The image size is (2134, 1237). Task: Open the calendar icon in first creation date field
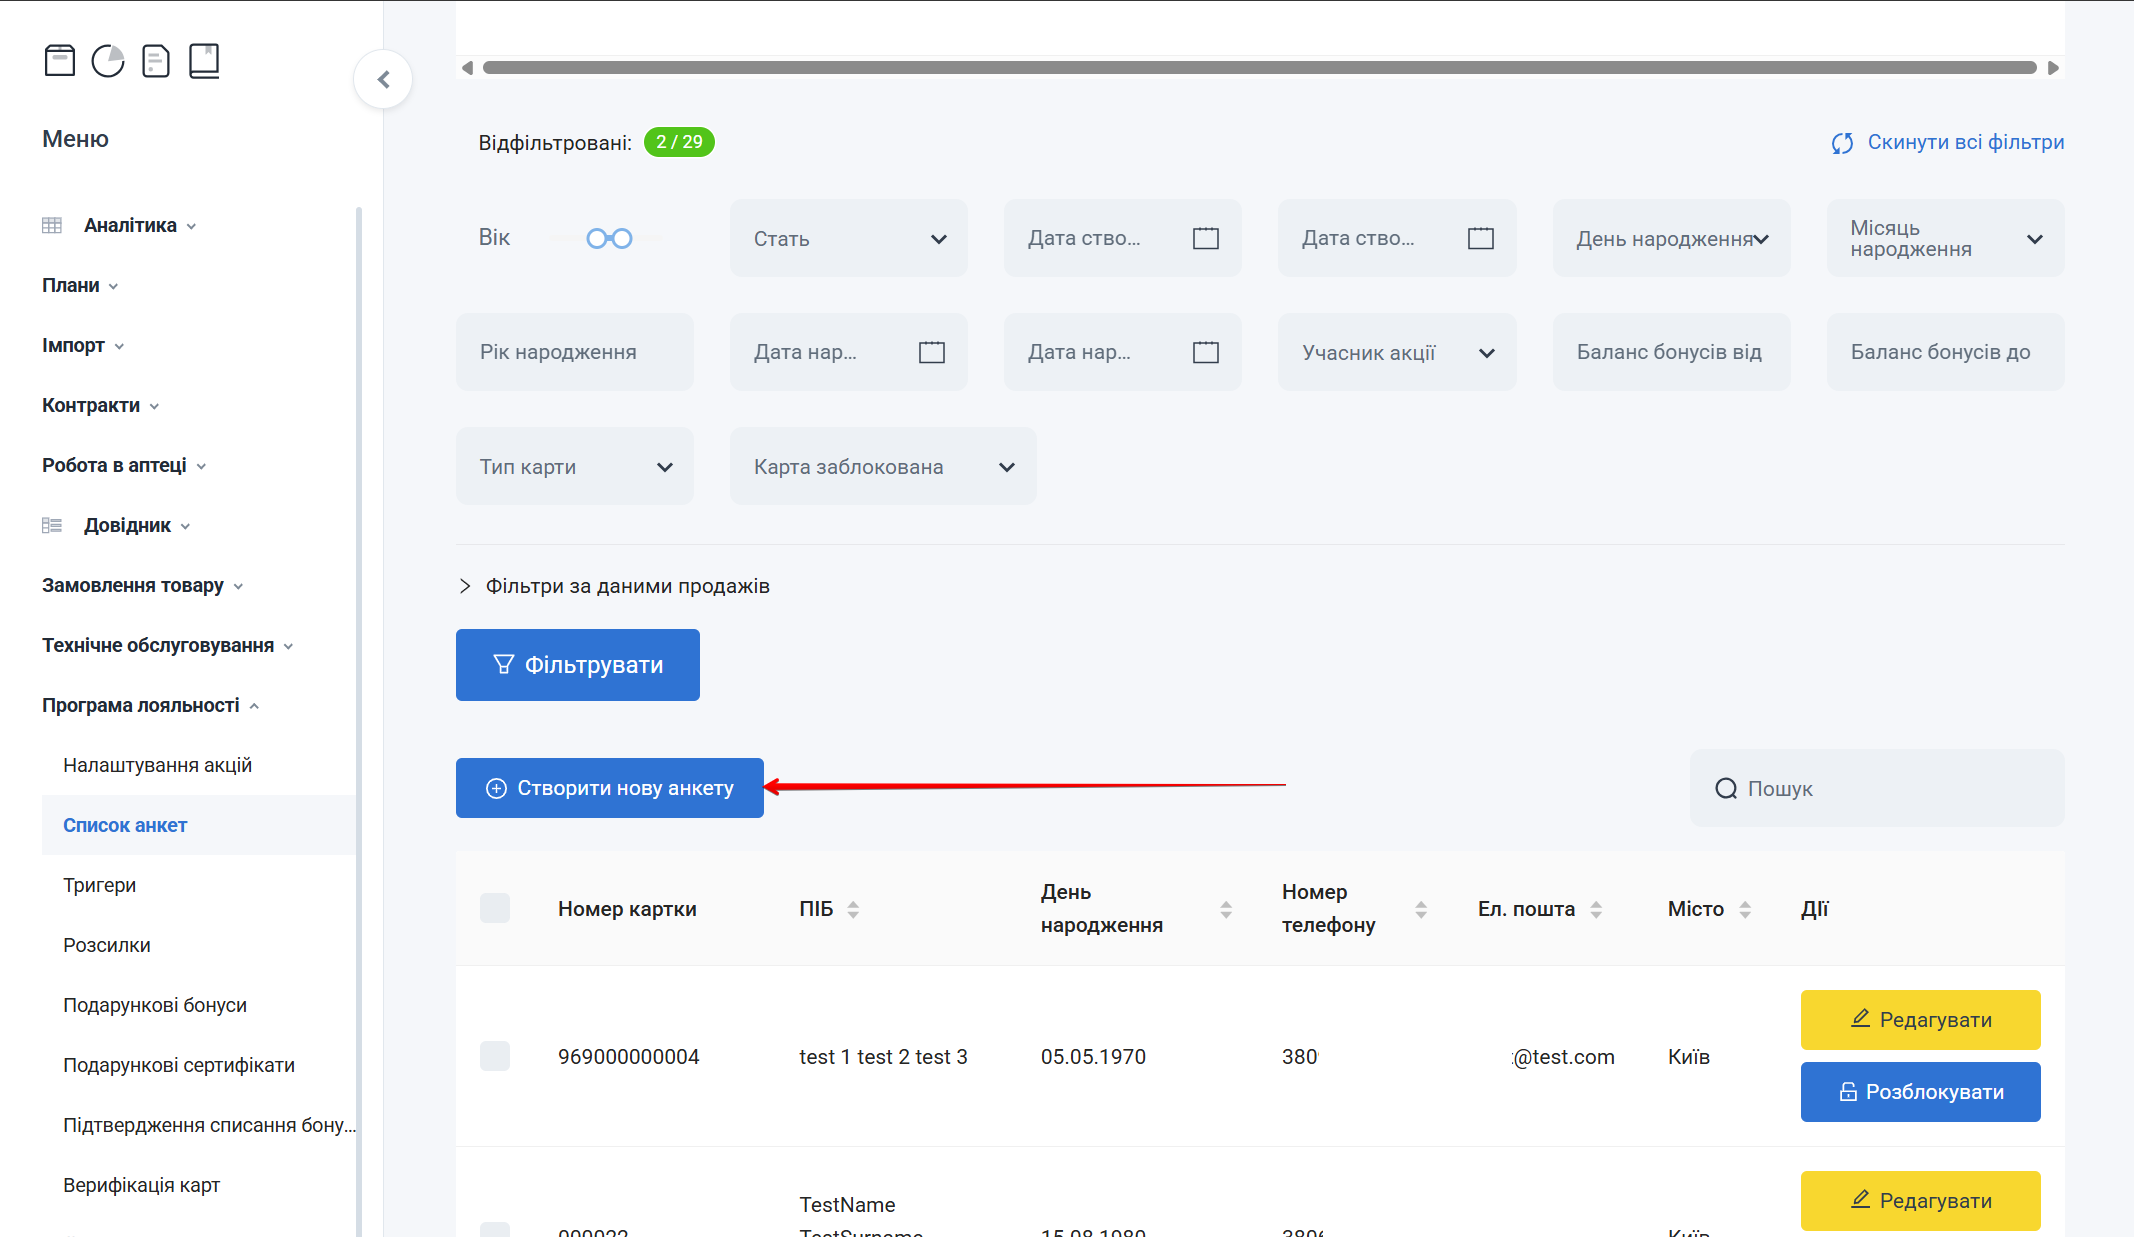click(1205, 238)
